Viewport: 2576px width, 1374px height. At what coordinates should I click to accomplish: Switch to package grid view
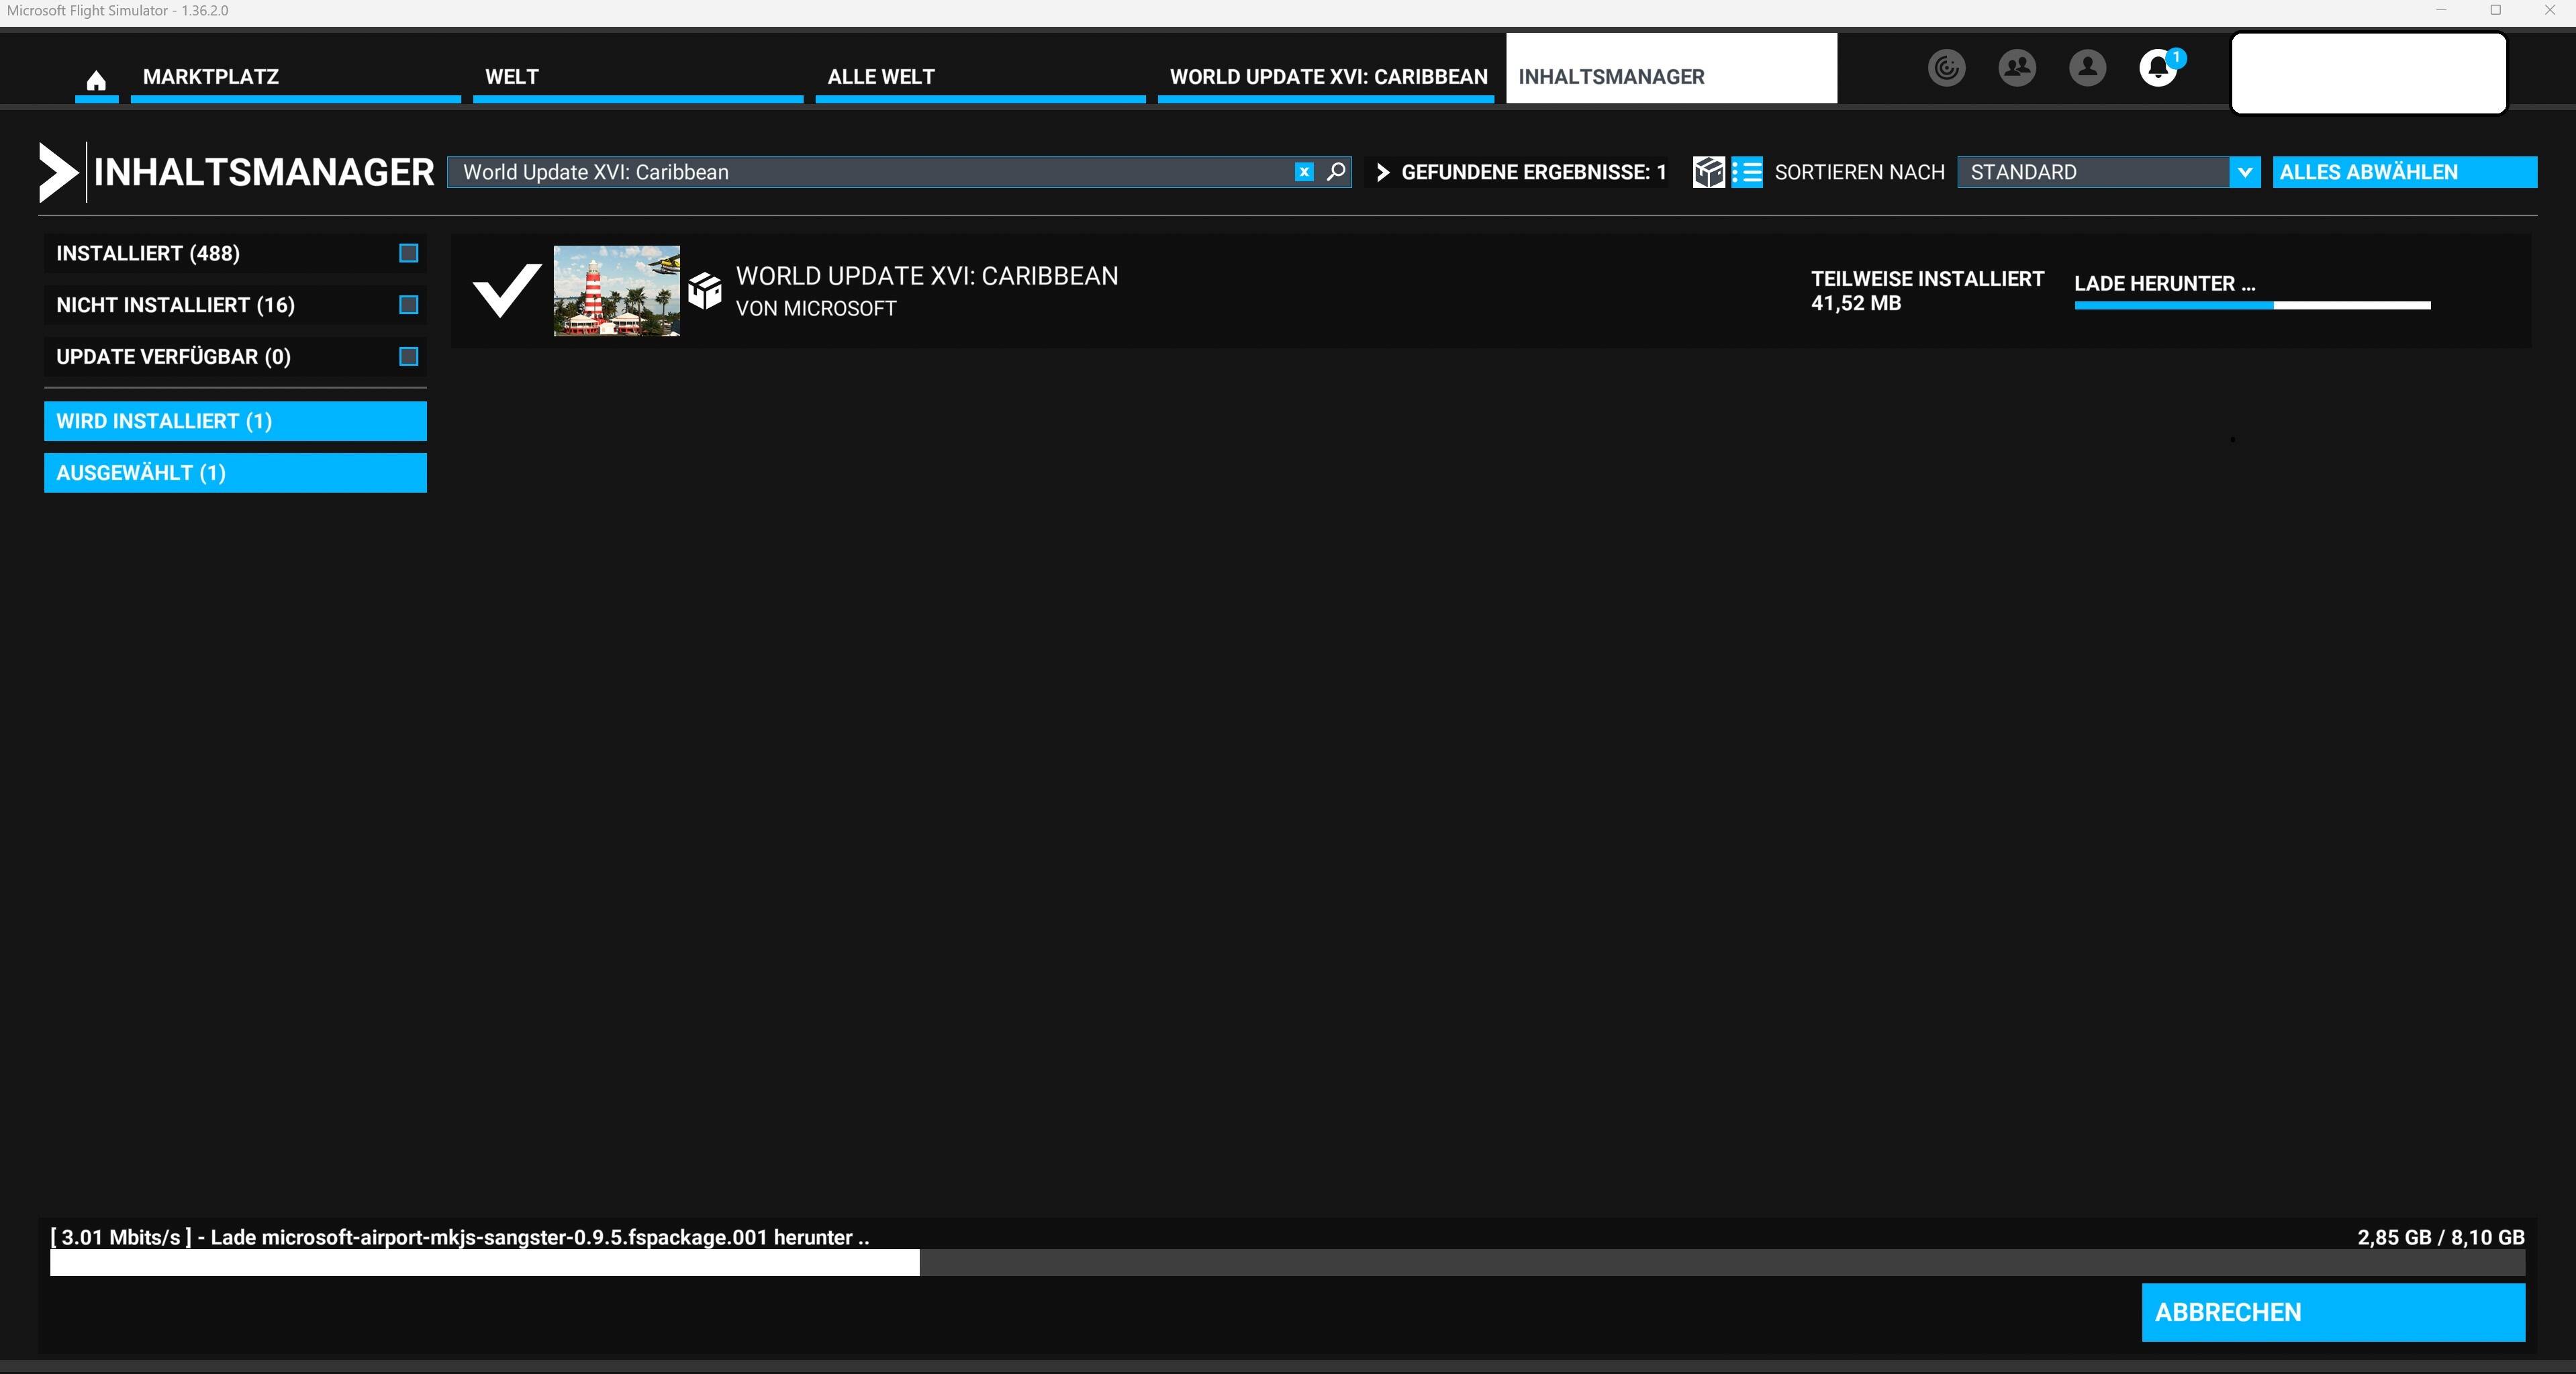pyautogui.click(x=1708, y=172)
